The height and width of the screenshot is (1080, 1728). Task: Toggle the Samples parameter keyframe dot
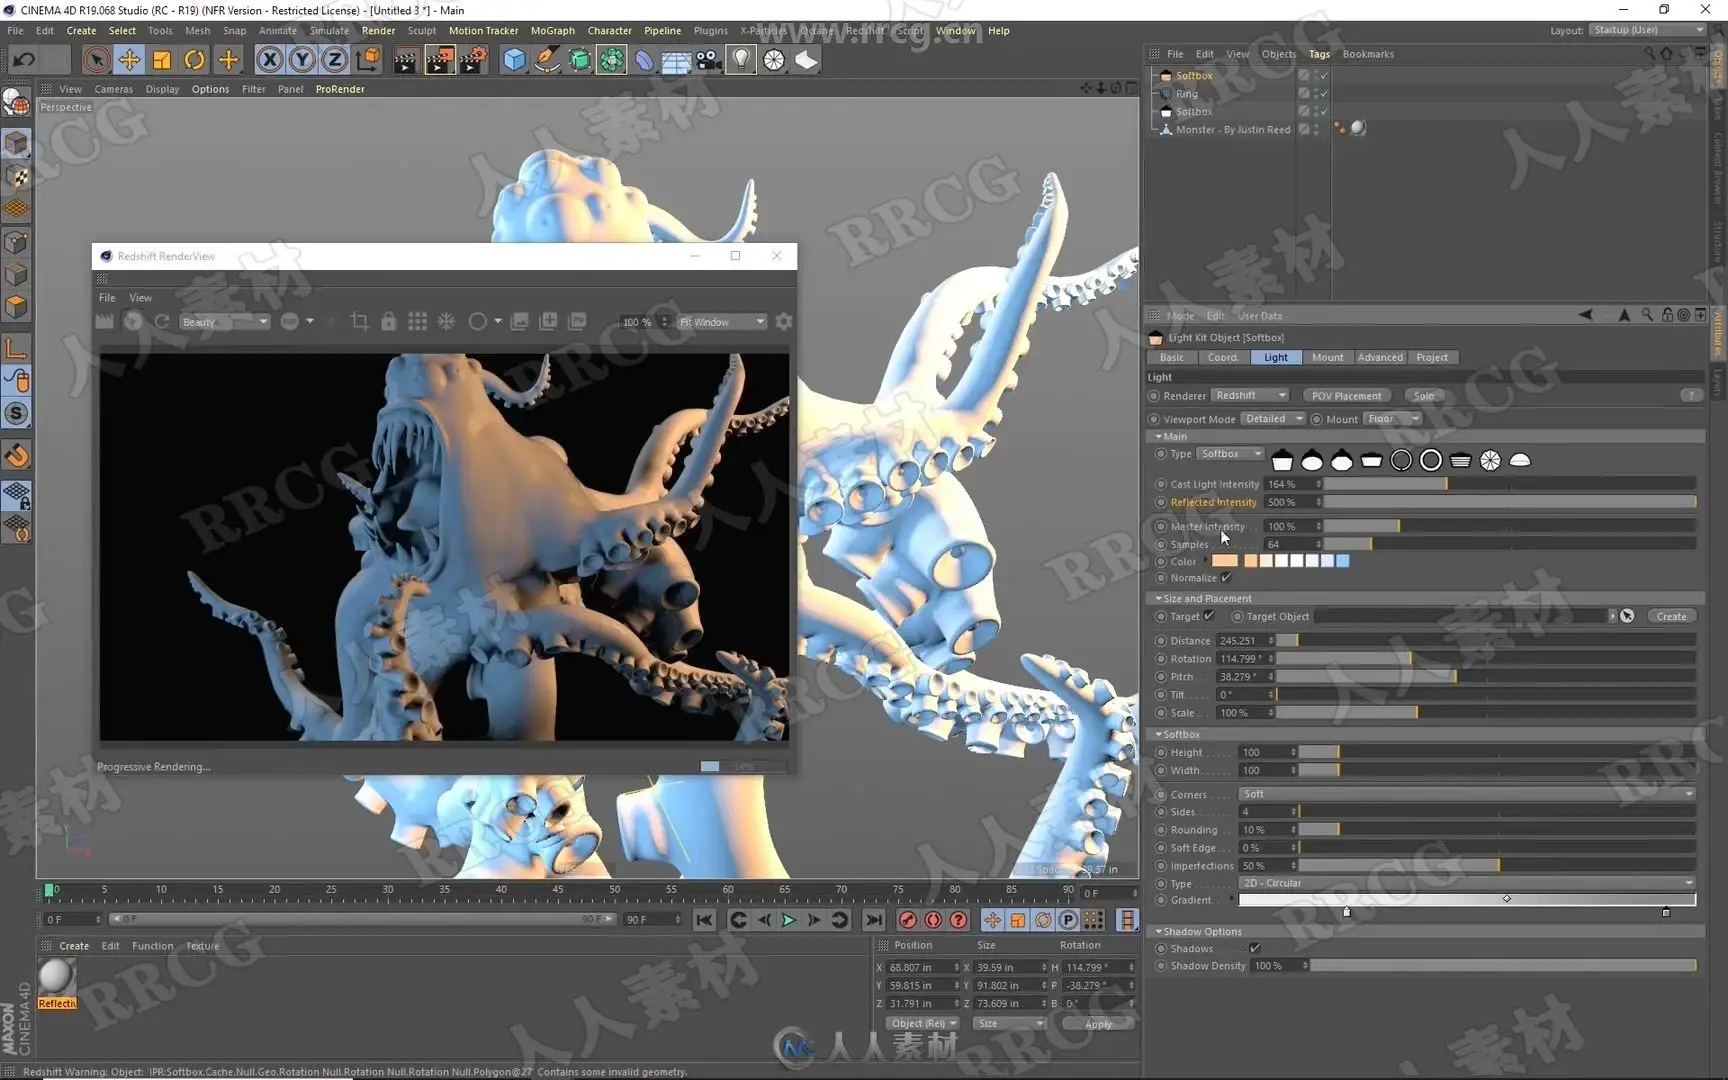tap(1160, 544)
